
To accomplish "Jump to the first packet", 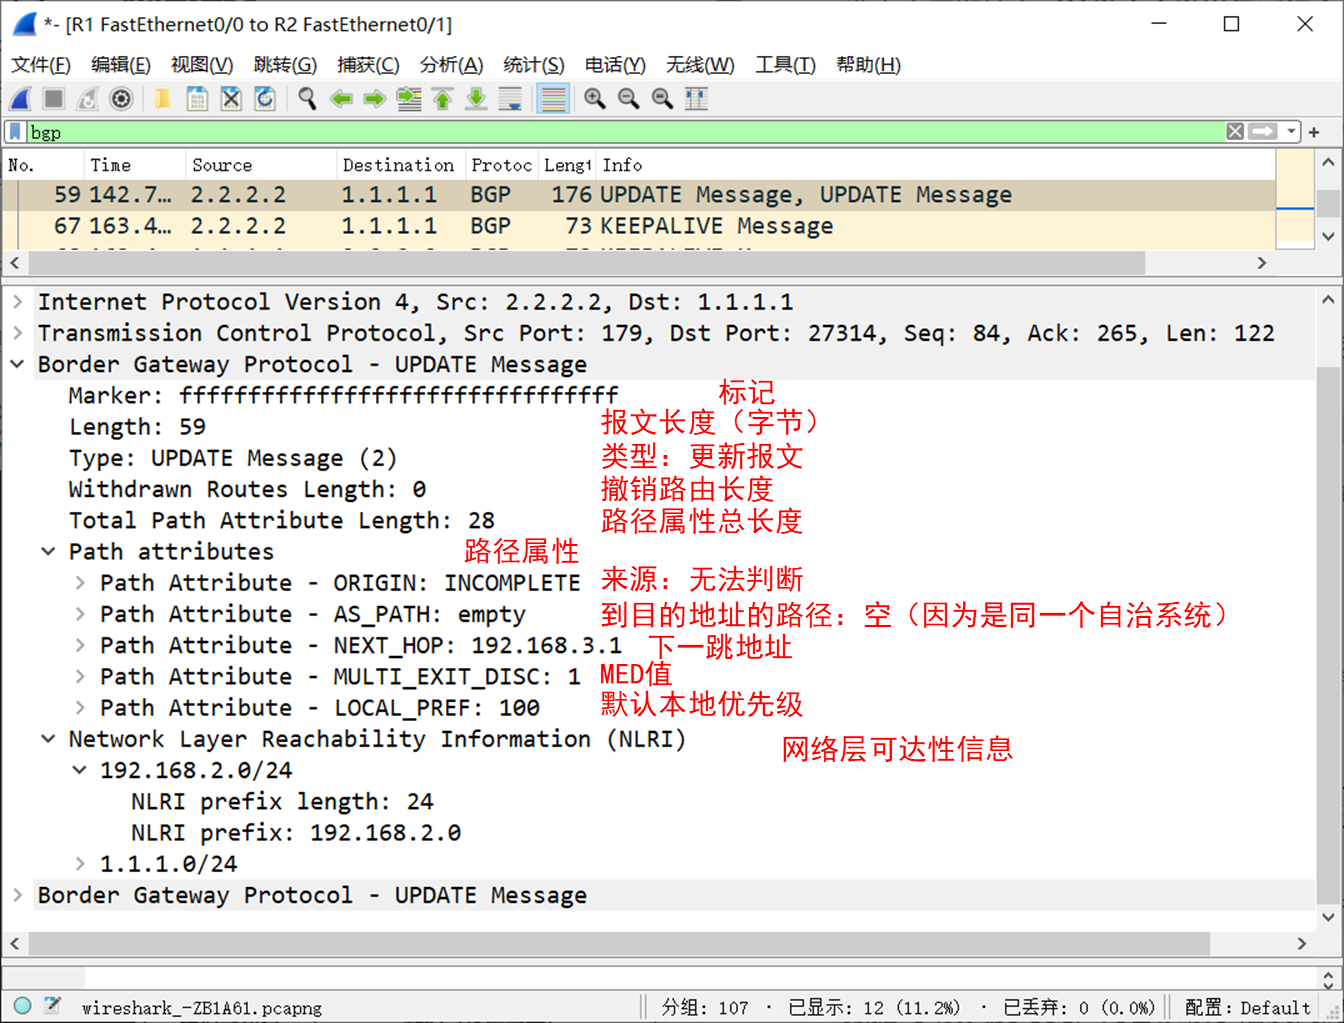I will 443,98.
